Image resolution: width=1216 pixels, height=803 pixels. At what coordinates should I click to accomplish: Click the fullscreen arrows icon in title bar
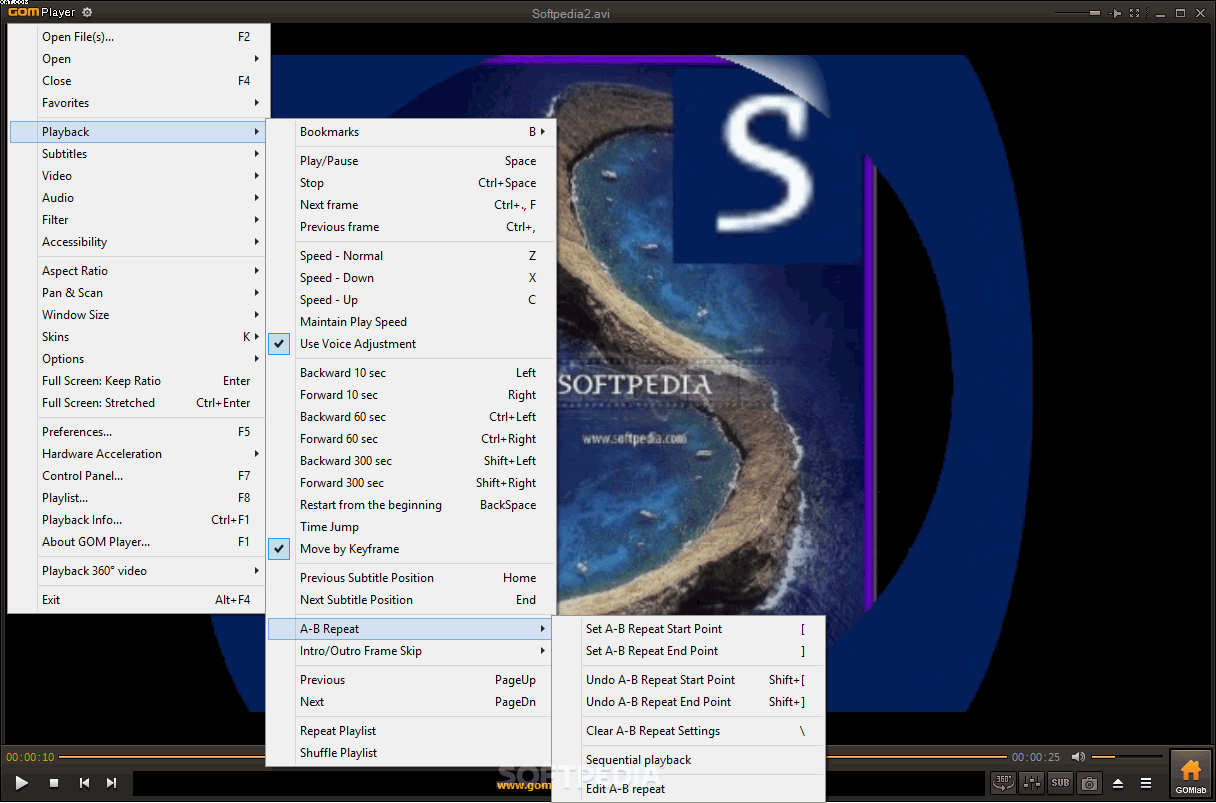click(1135, 13)
